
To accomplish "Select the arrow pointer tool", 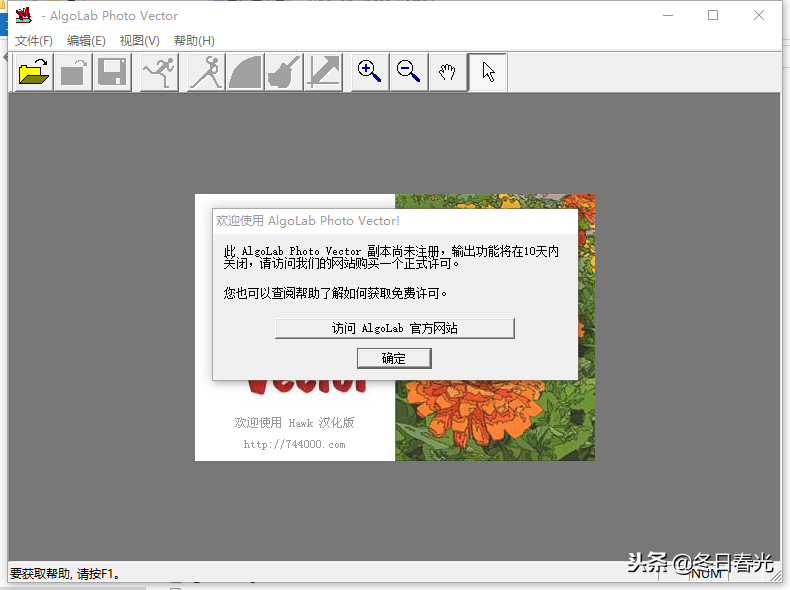I will tap(487, 72).
